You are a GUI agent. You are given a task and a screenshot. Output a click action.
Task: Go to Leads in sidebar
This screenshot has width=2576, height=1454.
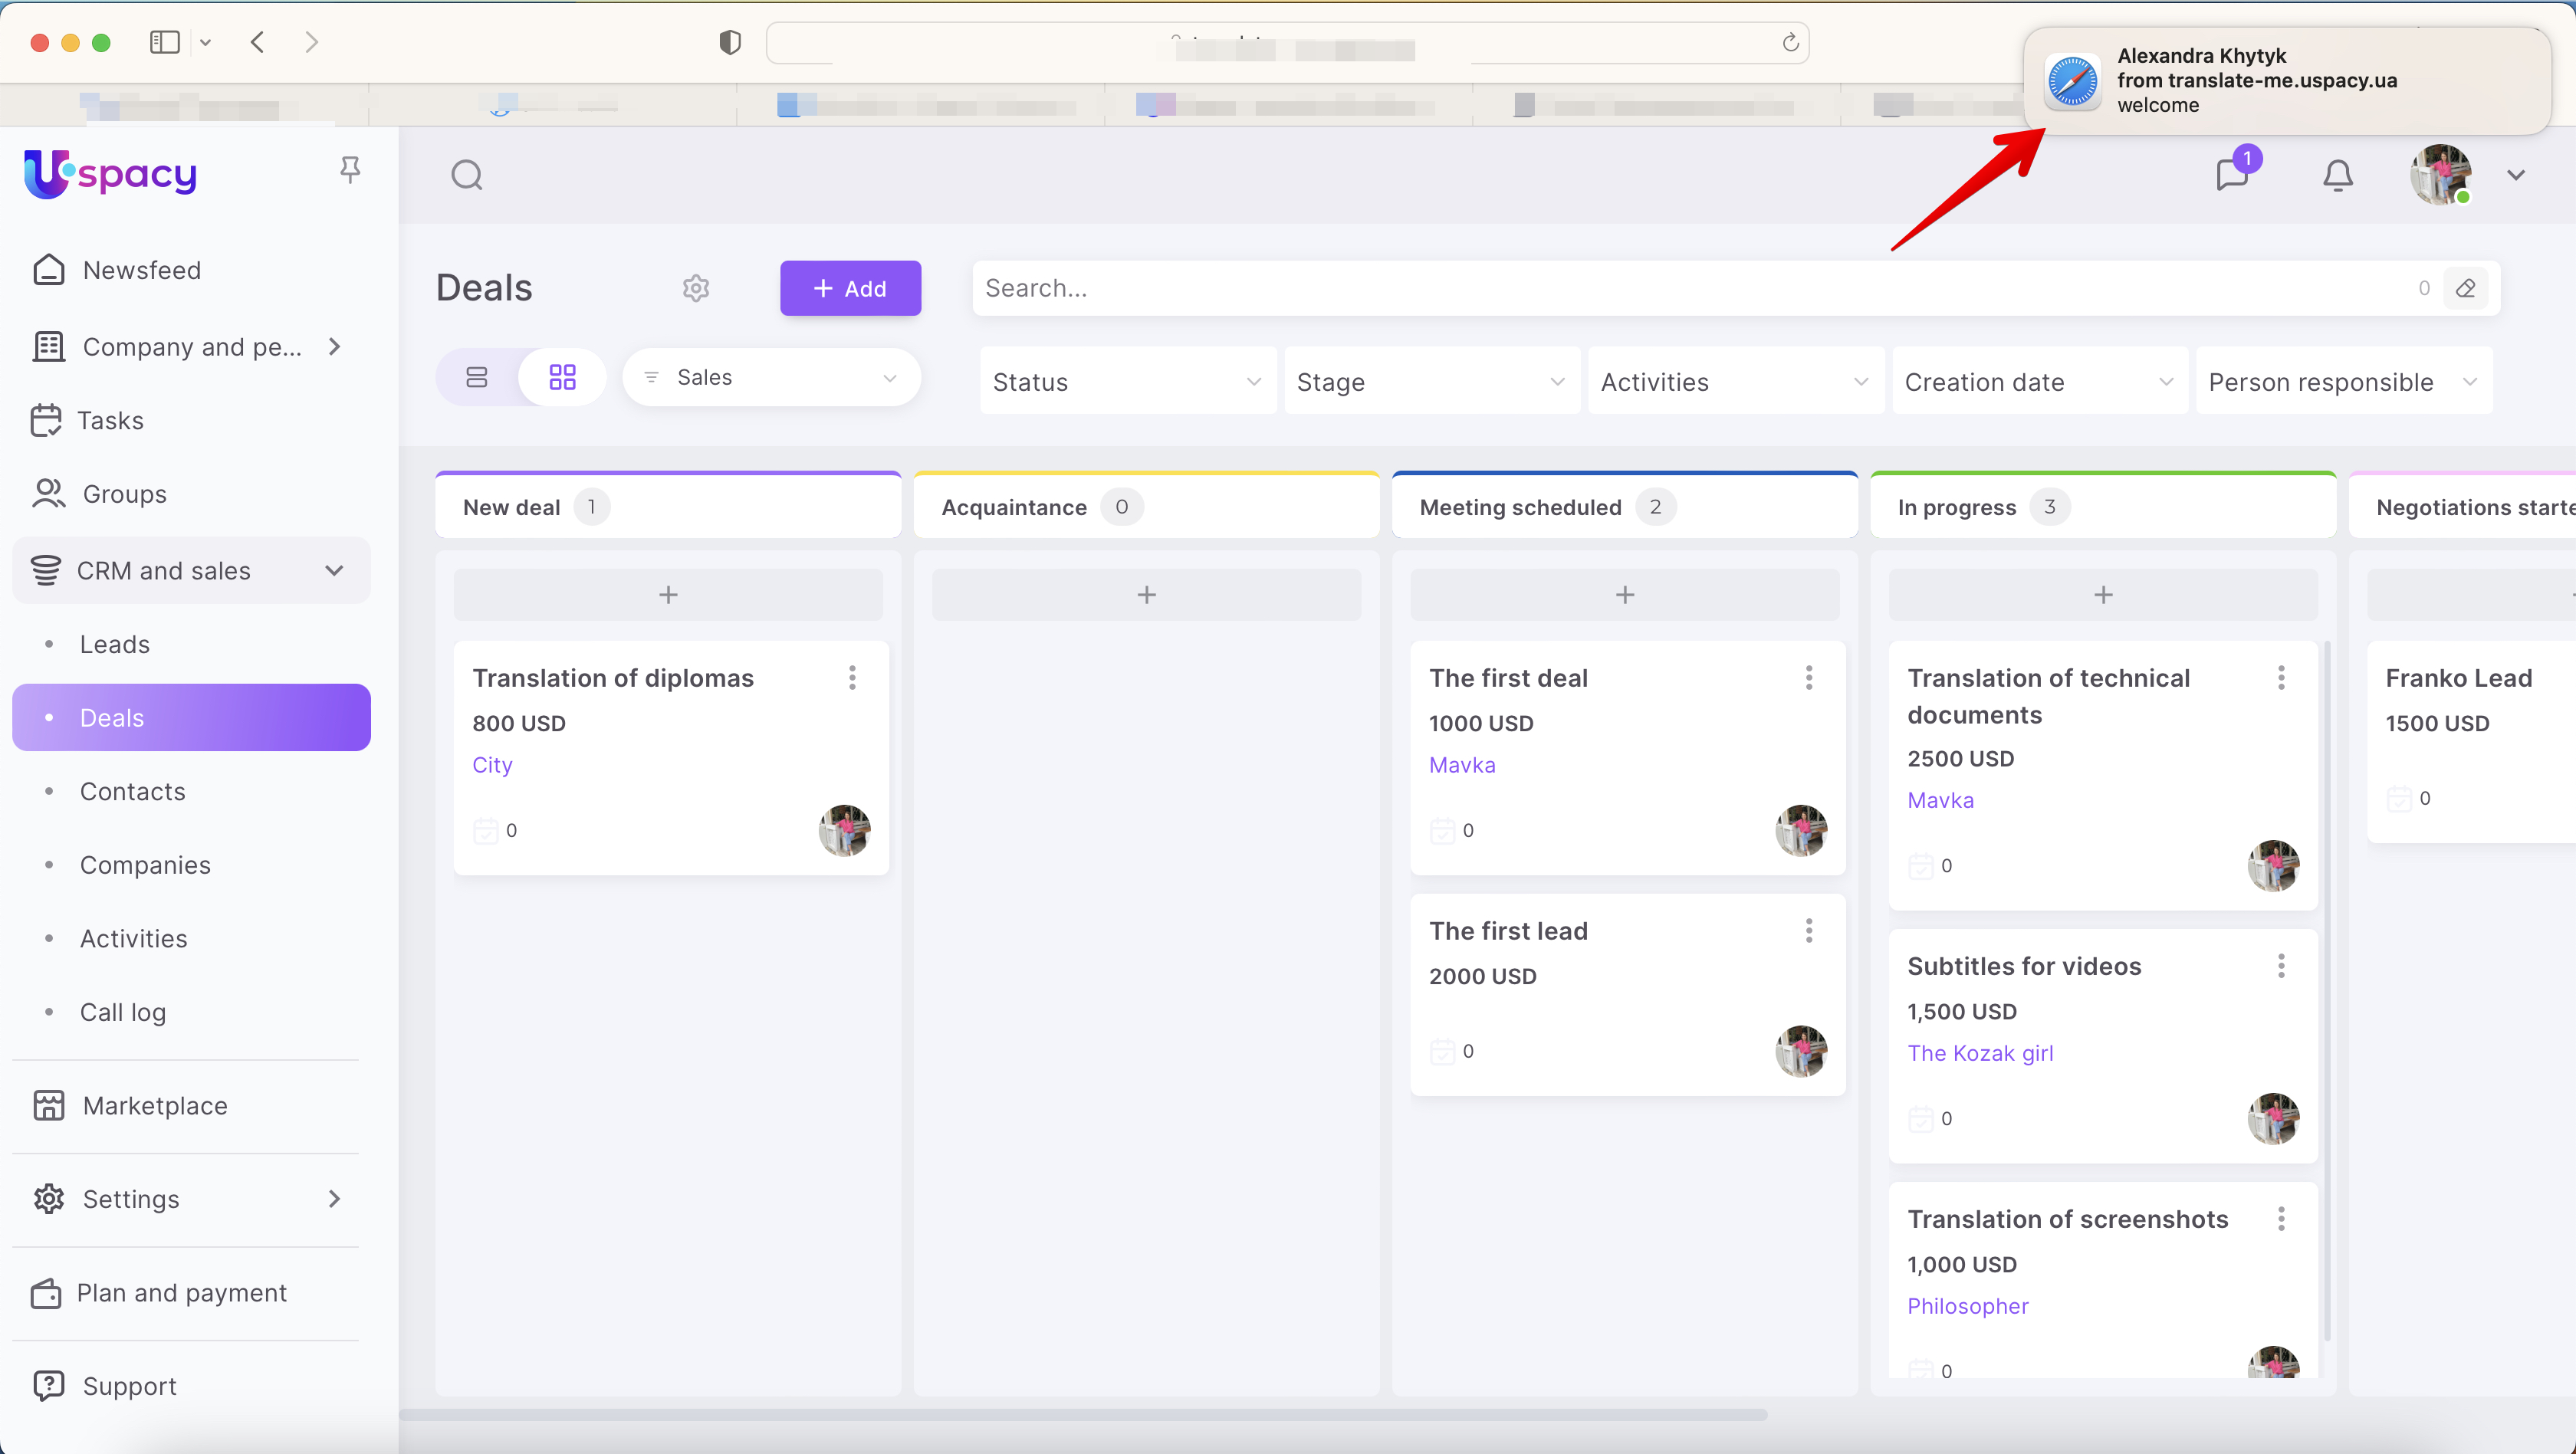pos(115,644)
